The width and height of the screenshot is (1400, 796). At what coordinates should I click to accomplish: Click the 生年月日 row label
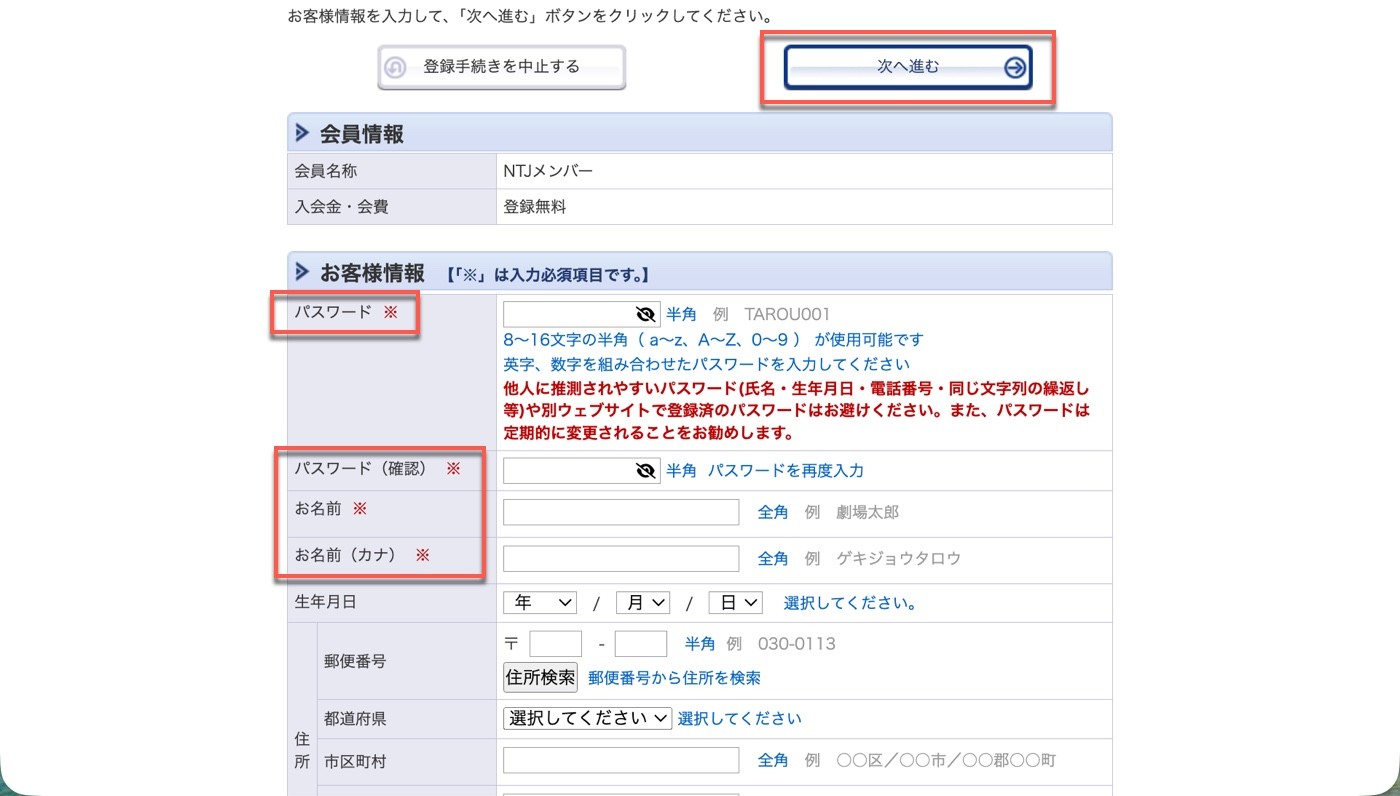coord(325,602)
